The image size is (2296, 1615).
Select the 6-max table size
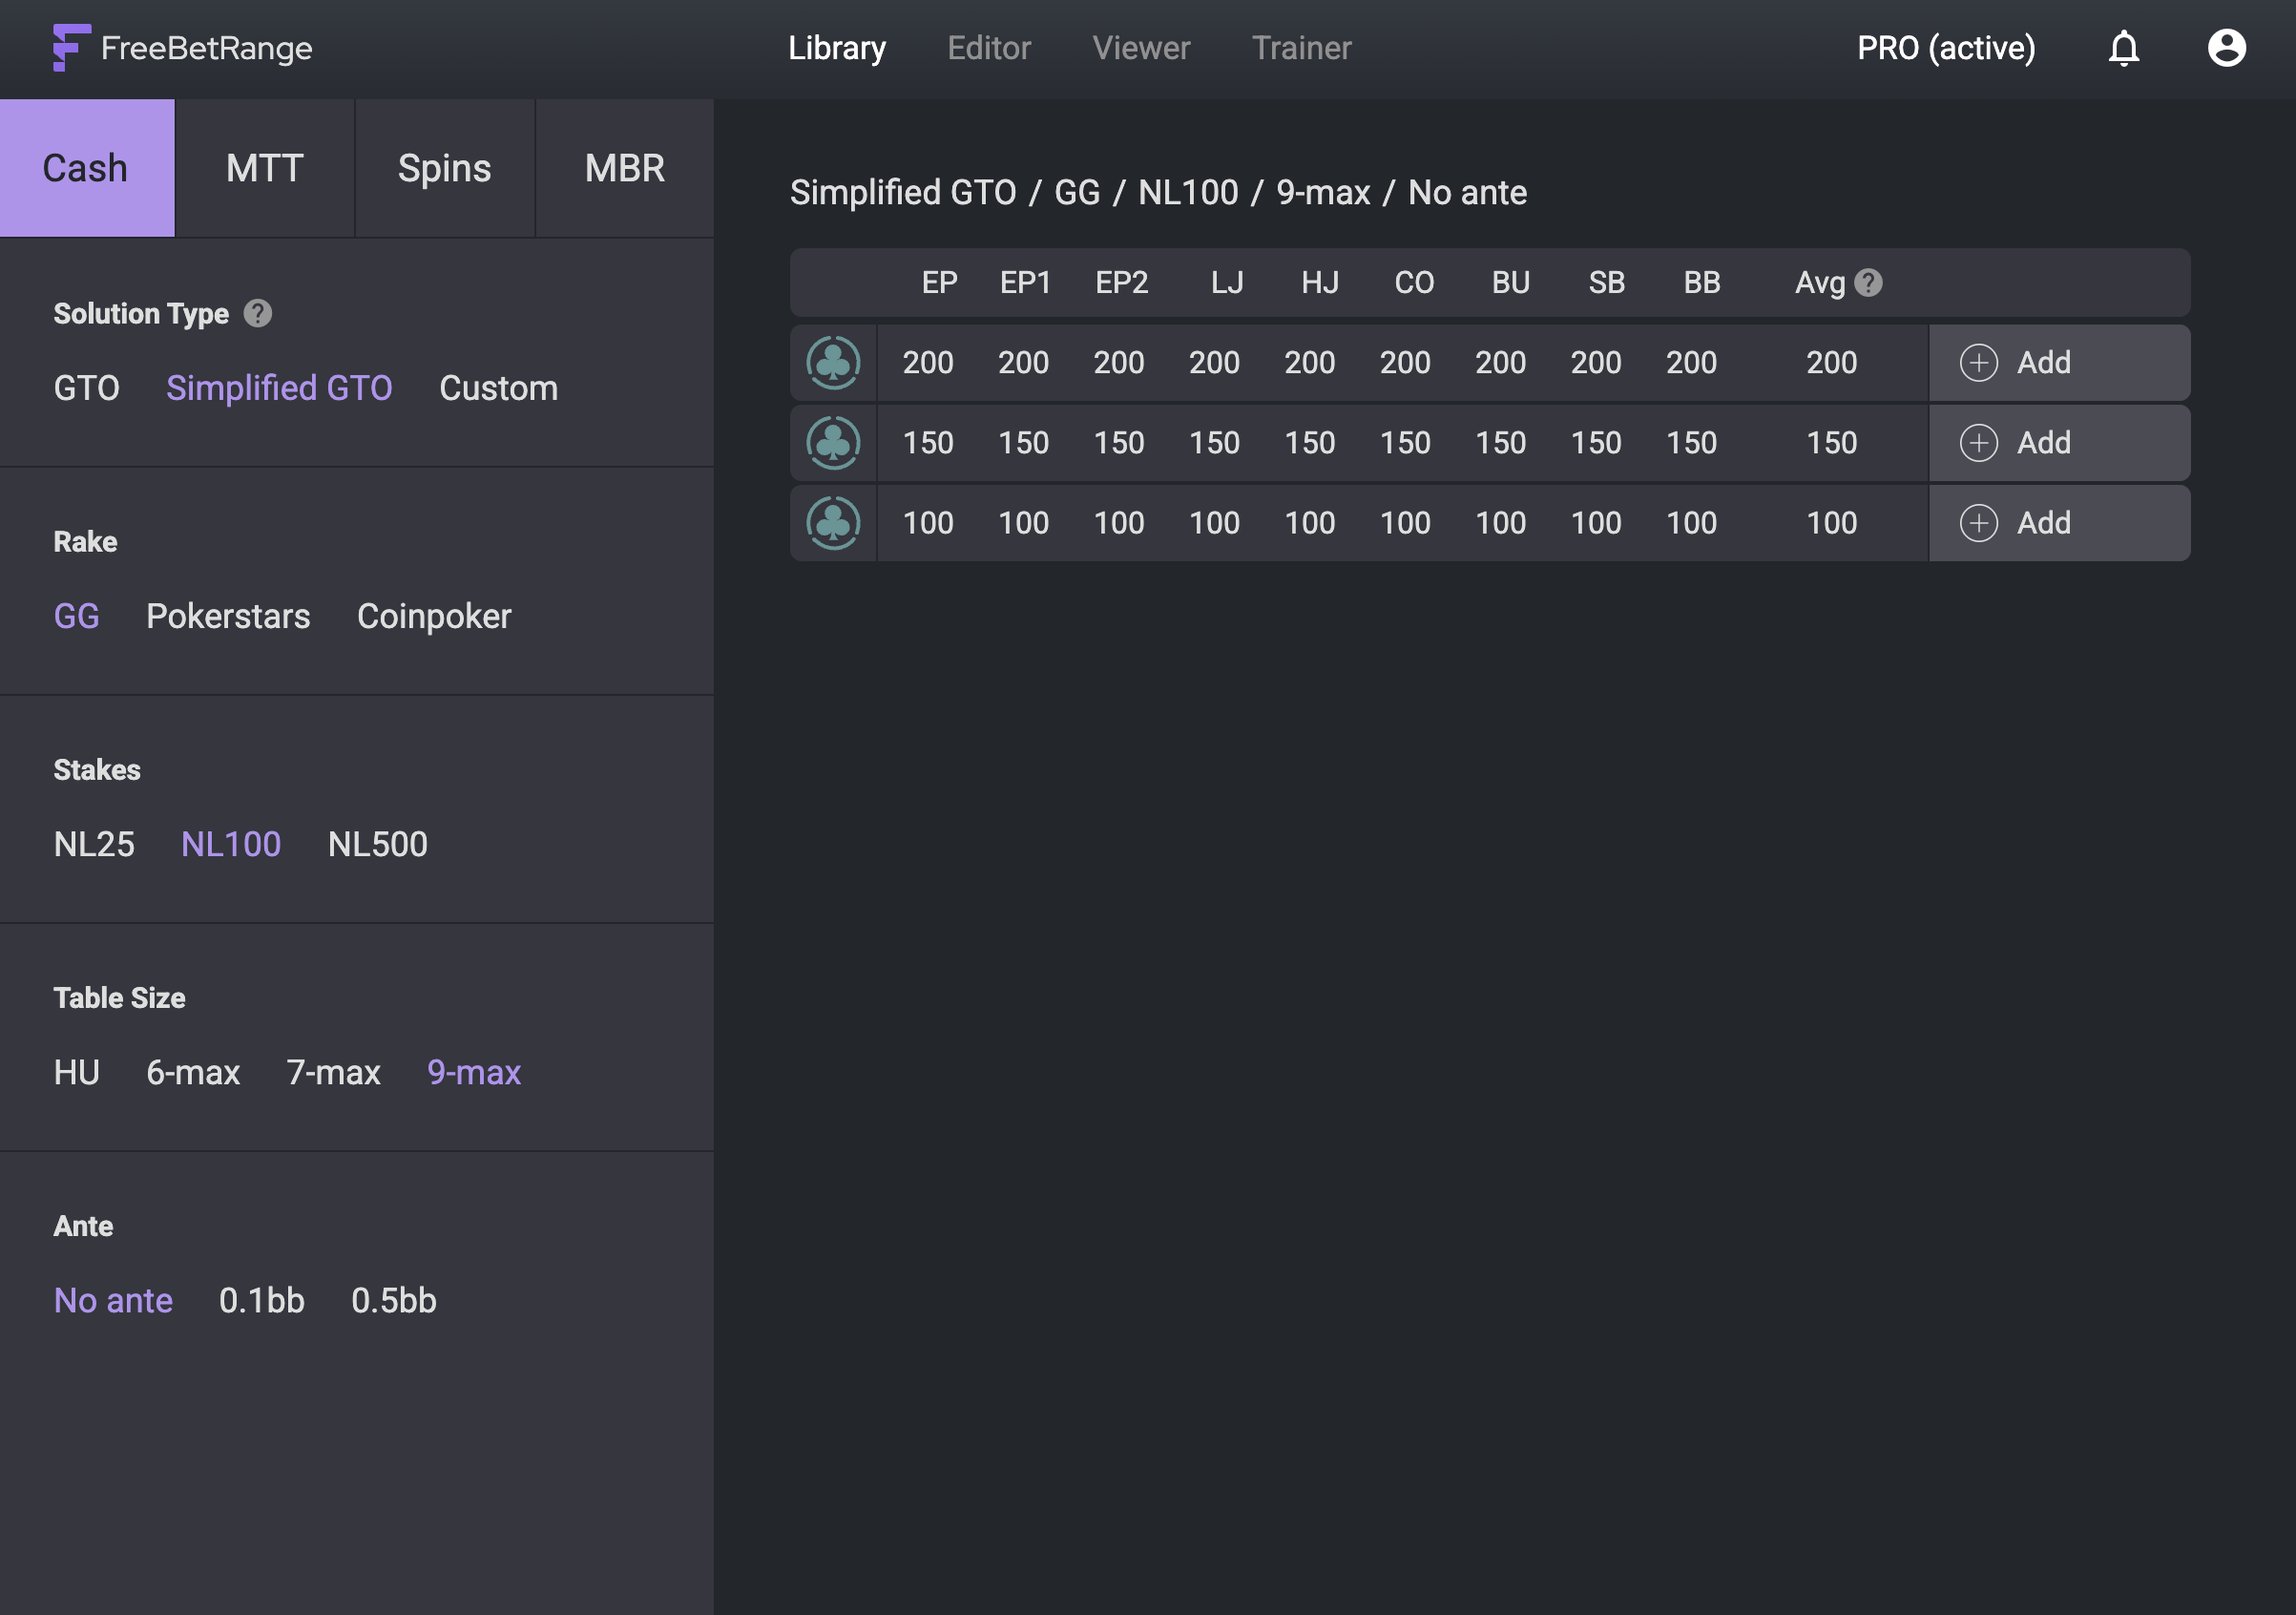point(193,1072)
